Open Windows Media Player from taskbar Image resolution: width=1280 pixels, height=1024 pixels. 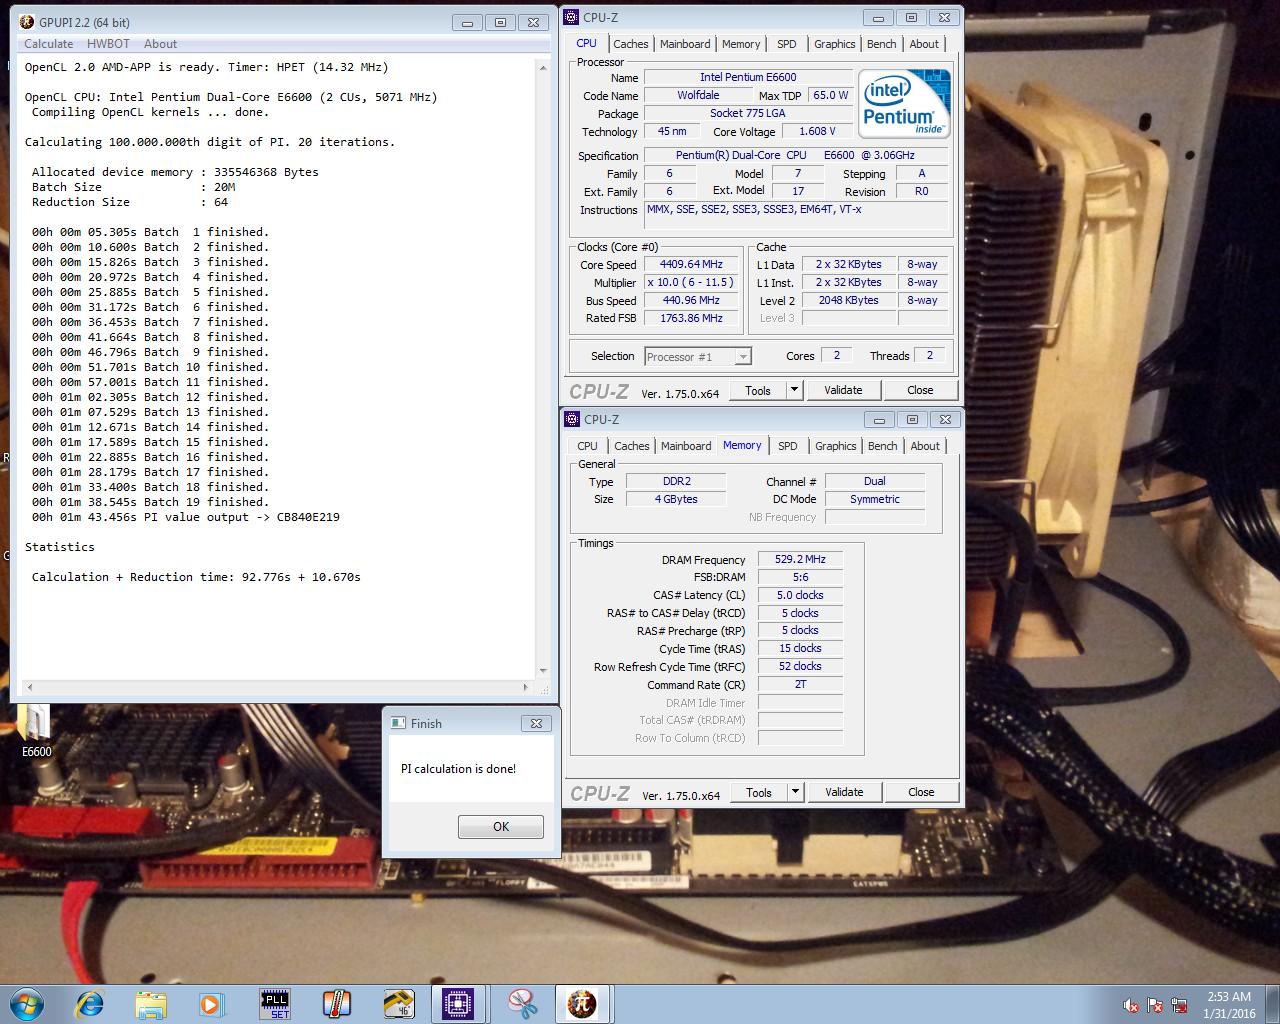[x=212, y=1003]
